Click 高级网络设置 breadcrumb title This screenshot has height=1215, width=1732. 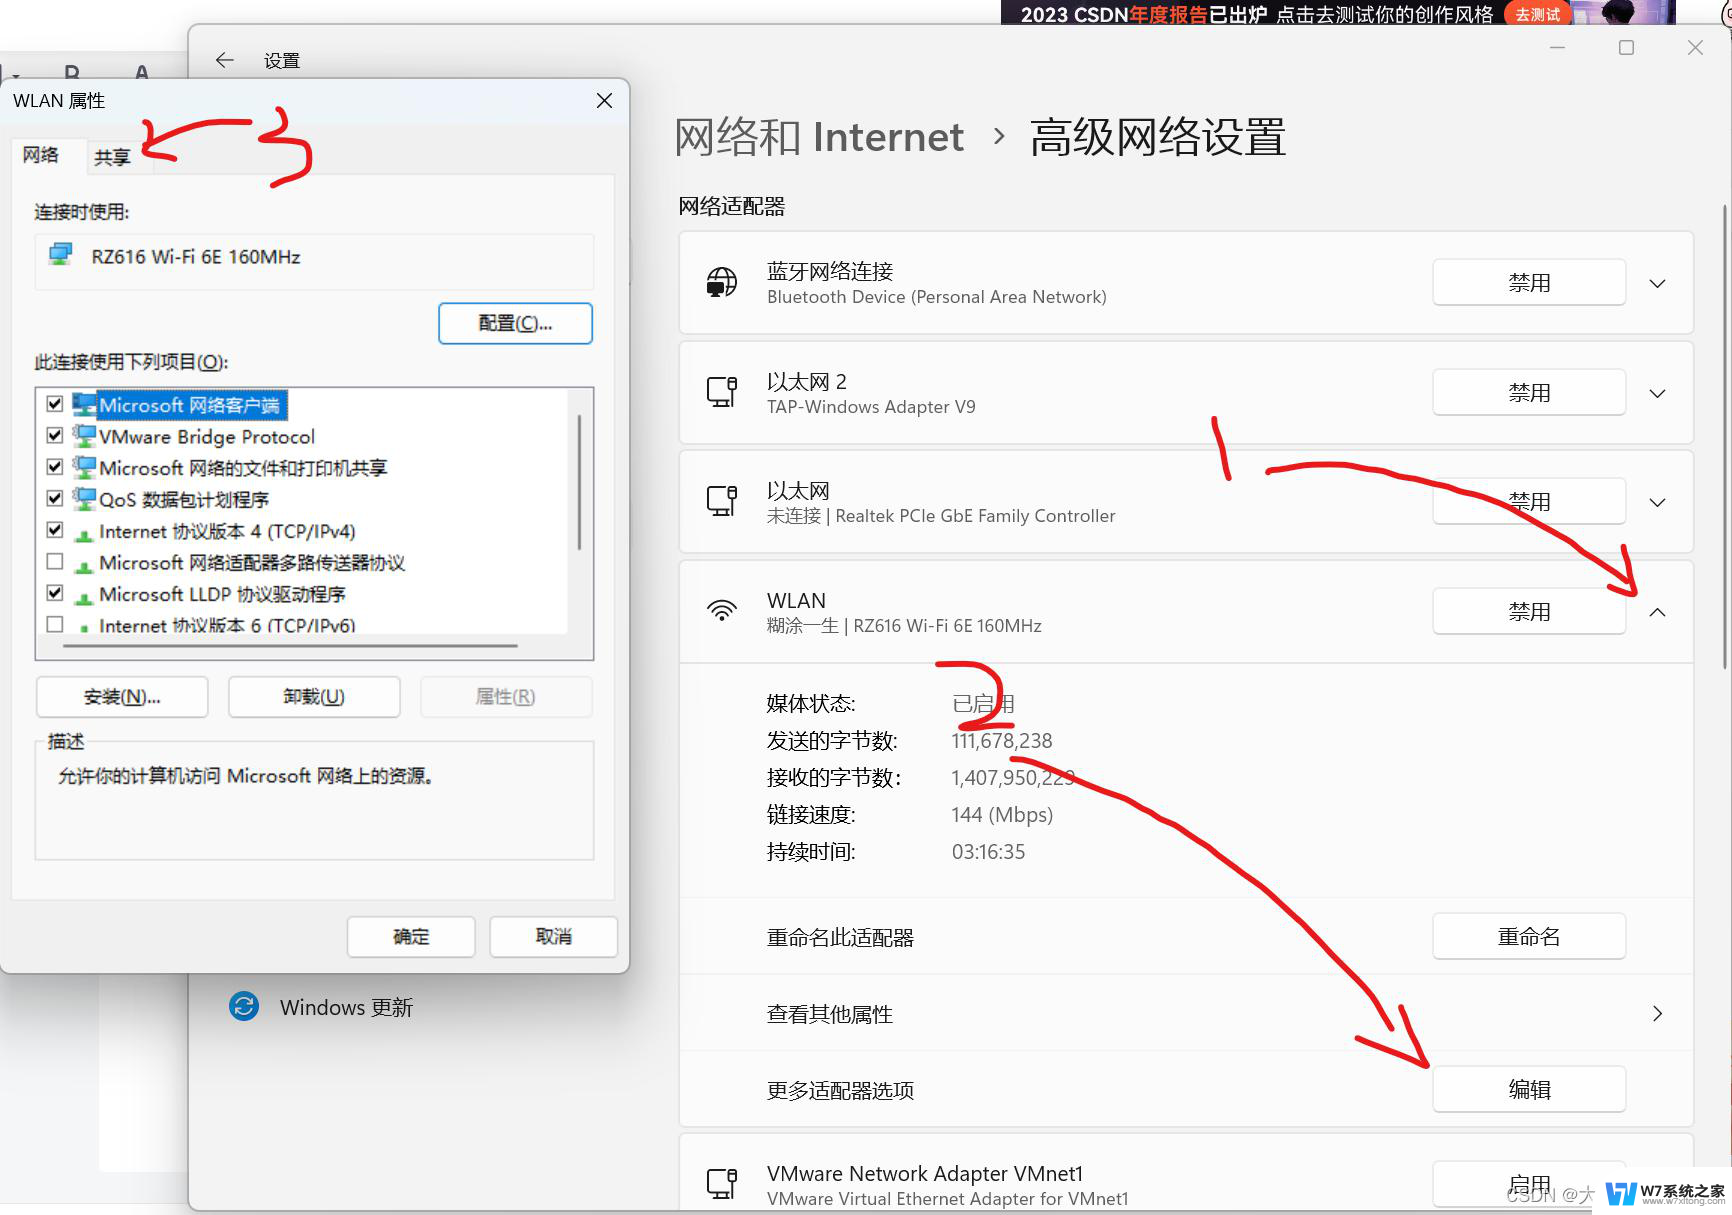click(1158, 137)
